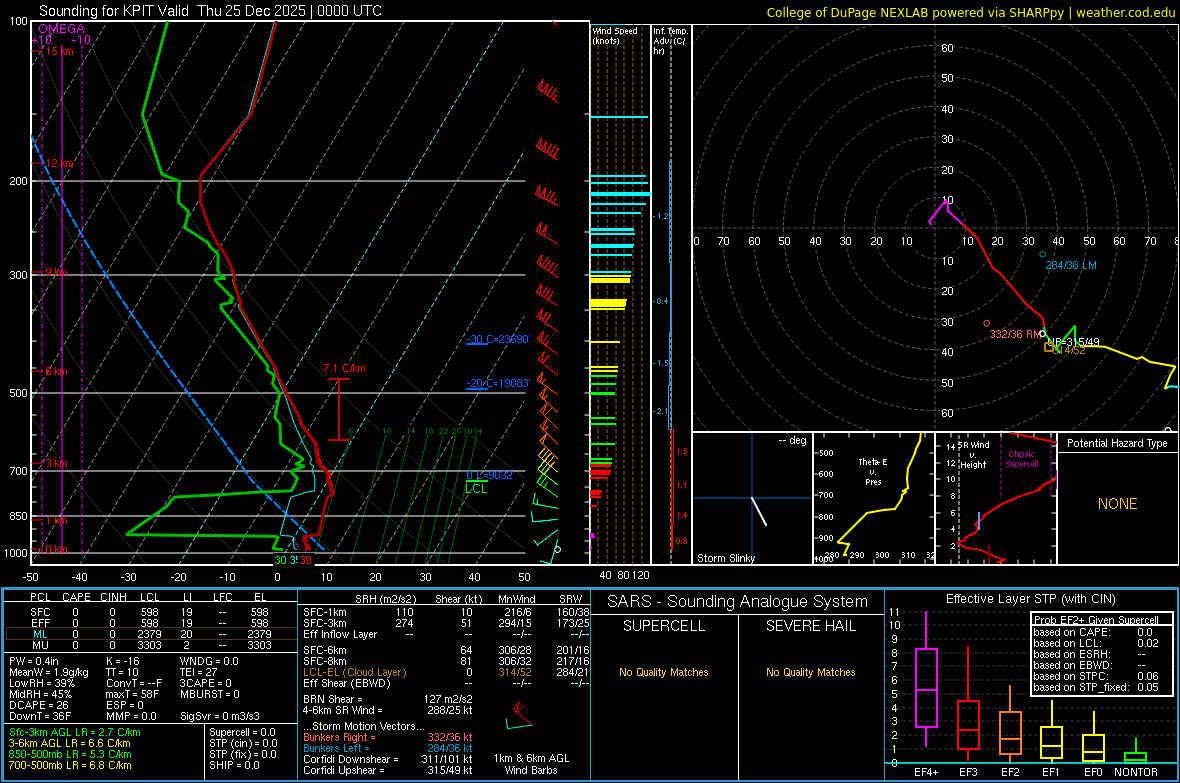
Task: Select the MU parcel row
Action: [149, 644]
